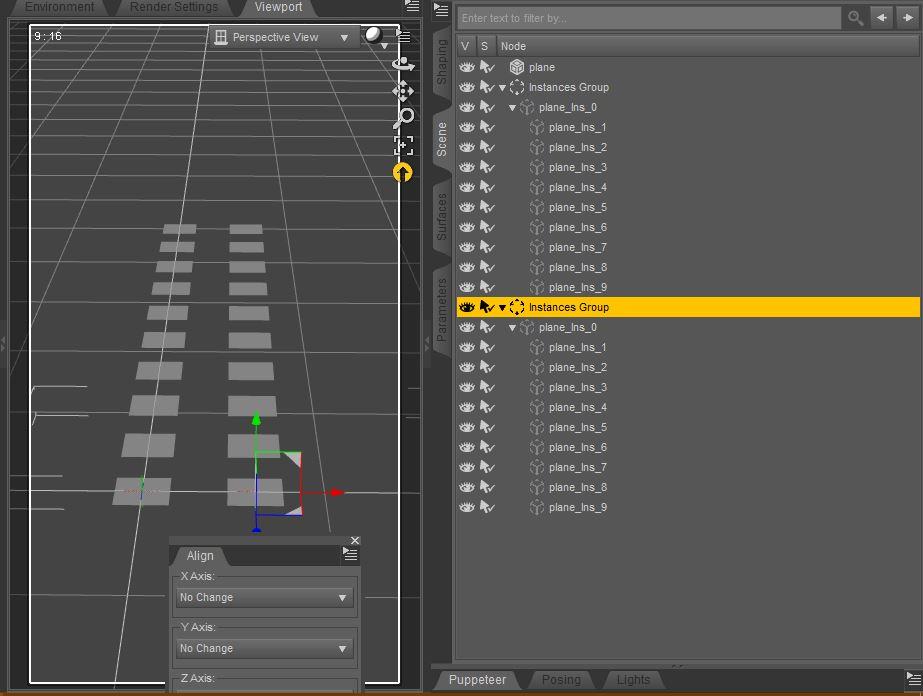This screenshot has width=923, height=696.
Task: Open the Scene side tab
Action: tap(441, 139)
